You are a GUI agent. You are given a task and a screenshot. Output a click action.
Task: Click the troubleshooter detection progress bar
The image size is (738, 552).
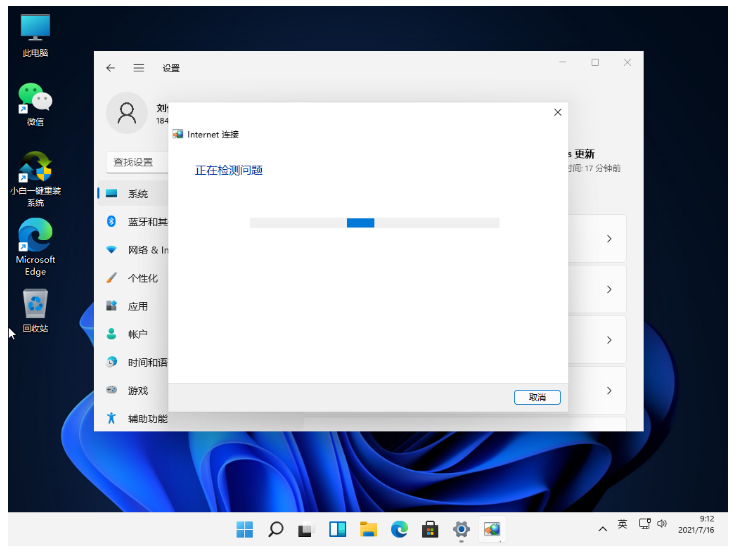pos(374,222)
